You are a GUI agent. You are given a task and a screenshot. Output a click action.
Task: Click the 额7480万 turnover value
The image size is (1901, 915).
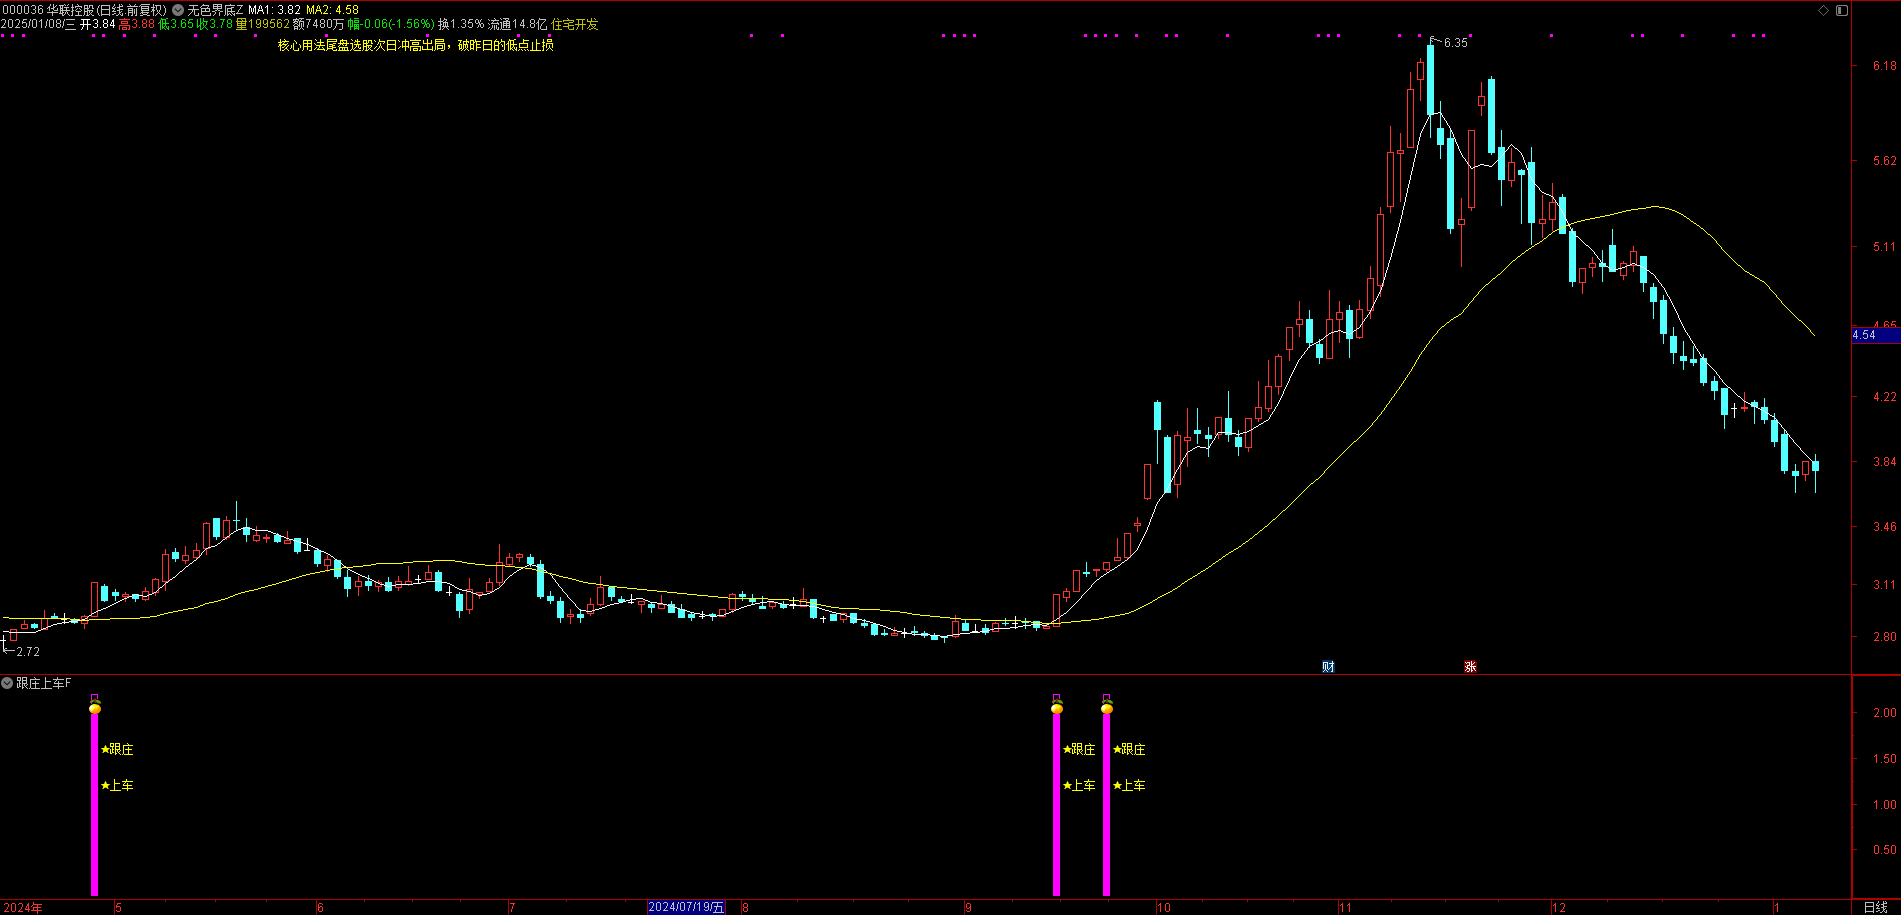tap(318, 24)
